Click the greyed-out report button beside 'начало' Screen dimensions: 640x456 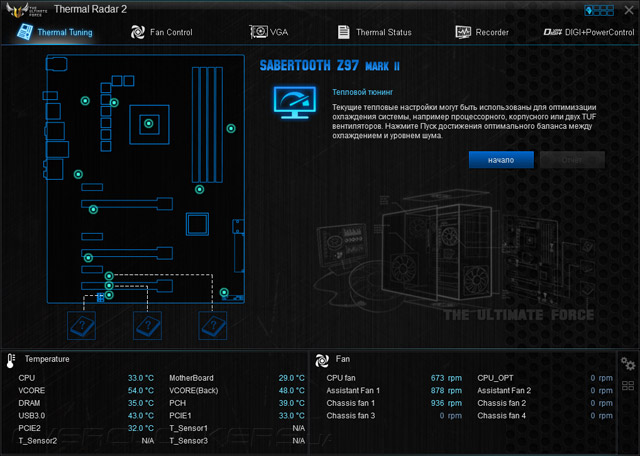(572, 160)
